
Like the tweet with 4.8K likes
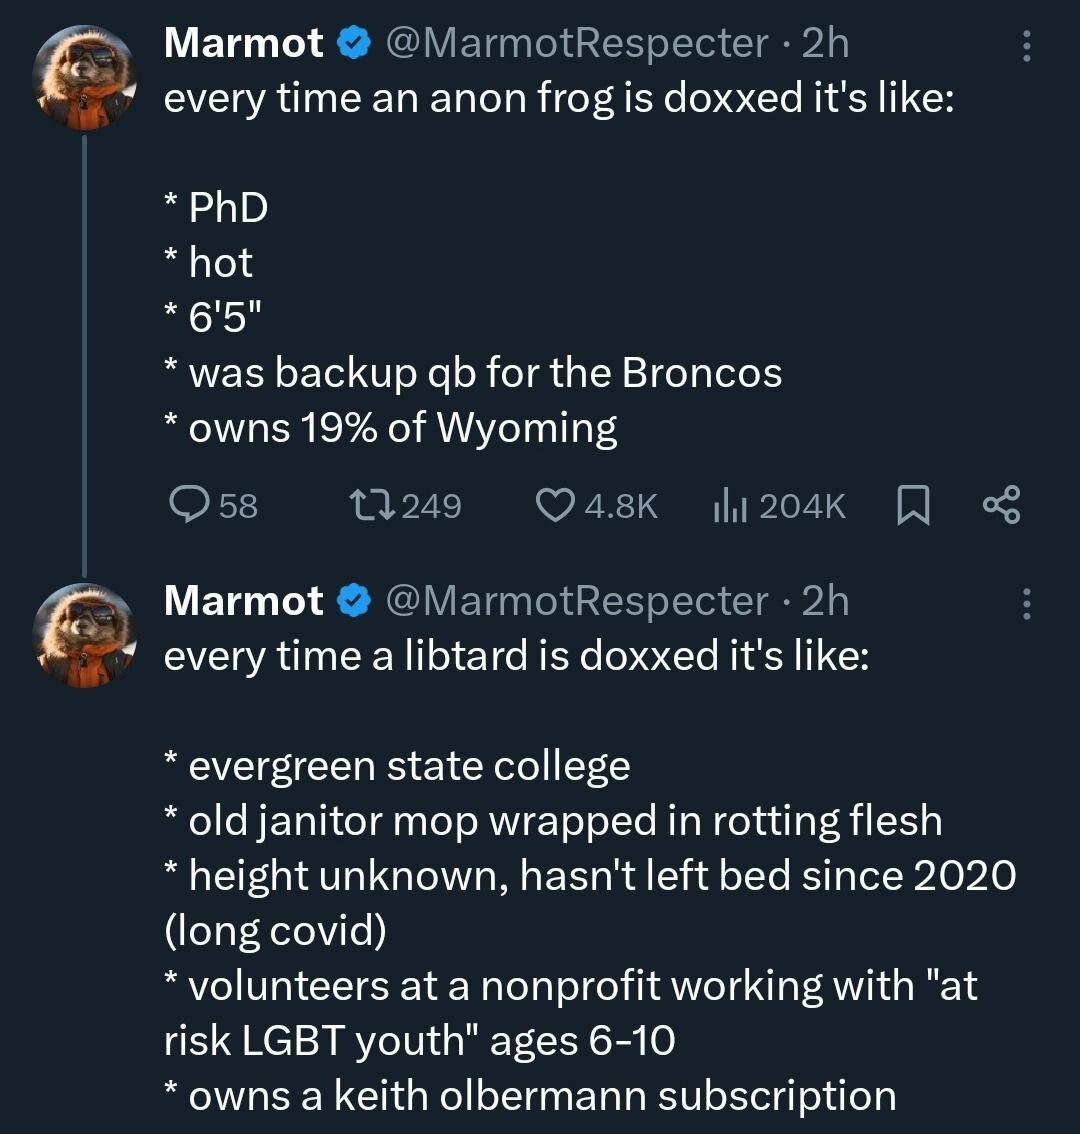[553, 505]
